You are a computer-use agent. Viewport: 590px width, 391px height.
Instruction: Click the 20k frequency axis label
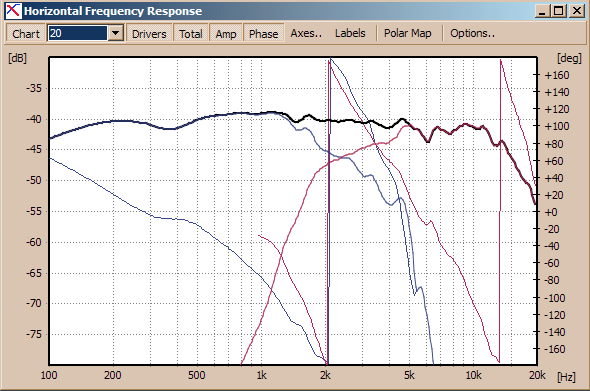click(537, 375)
